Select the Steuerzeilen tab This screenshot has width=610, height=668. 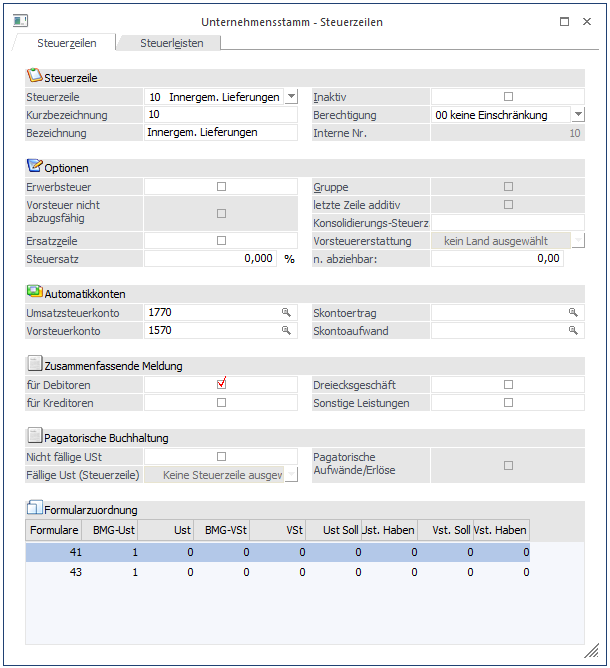(x=67, y=43)
